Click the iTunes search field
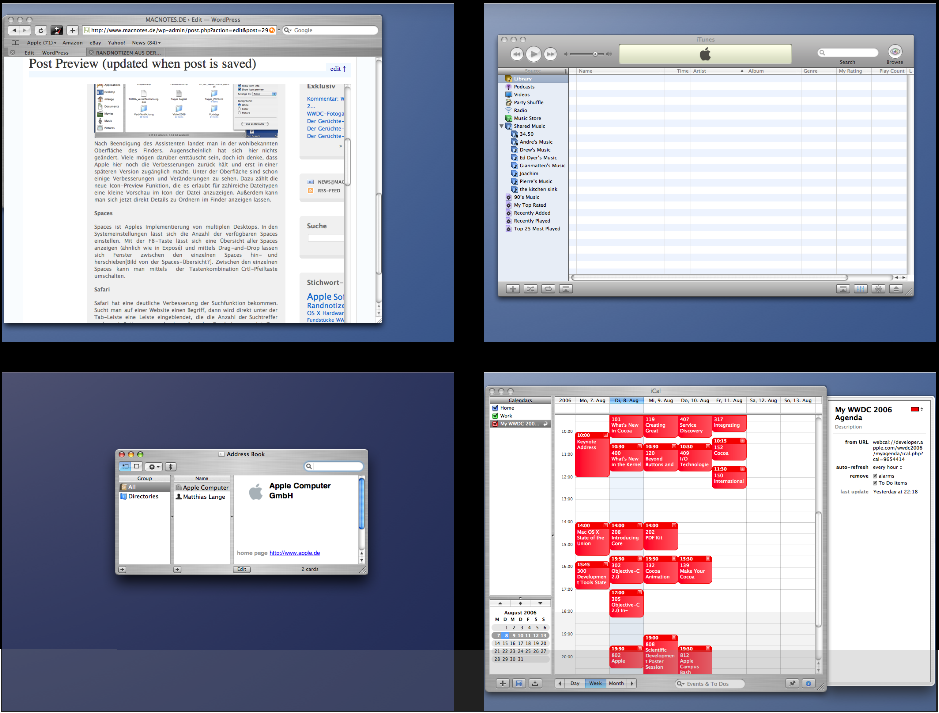This screenshot has height=713, width=939. [x=847, y=53]
